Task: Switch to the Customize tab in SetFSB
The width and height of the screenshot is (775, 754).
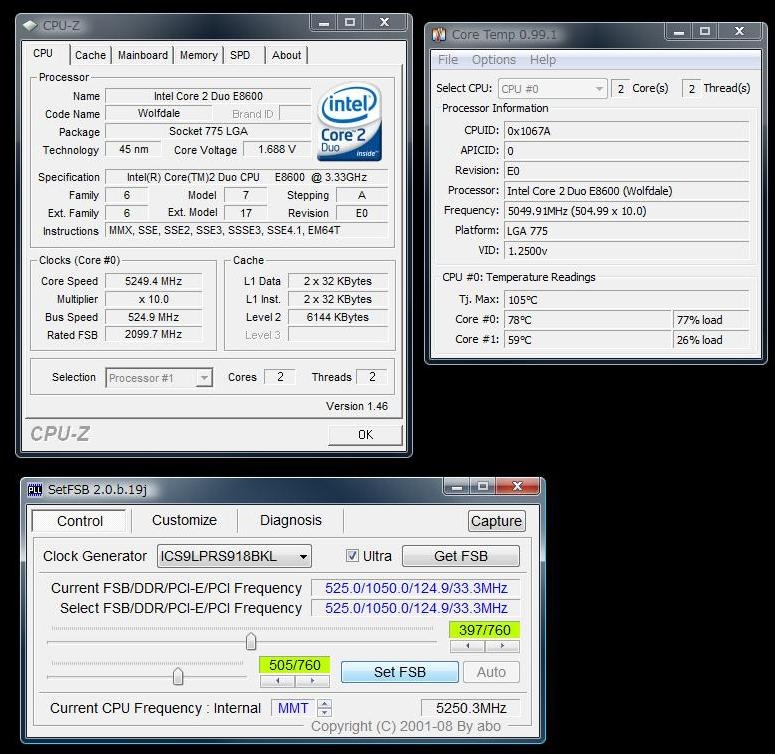Action: coord(184,520)
